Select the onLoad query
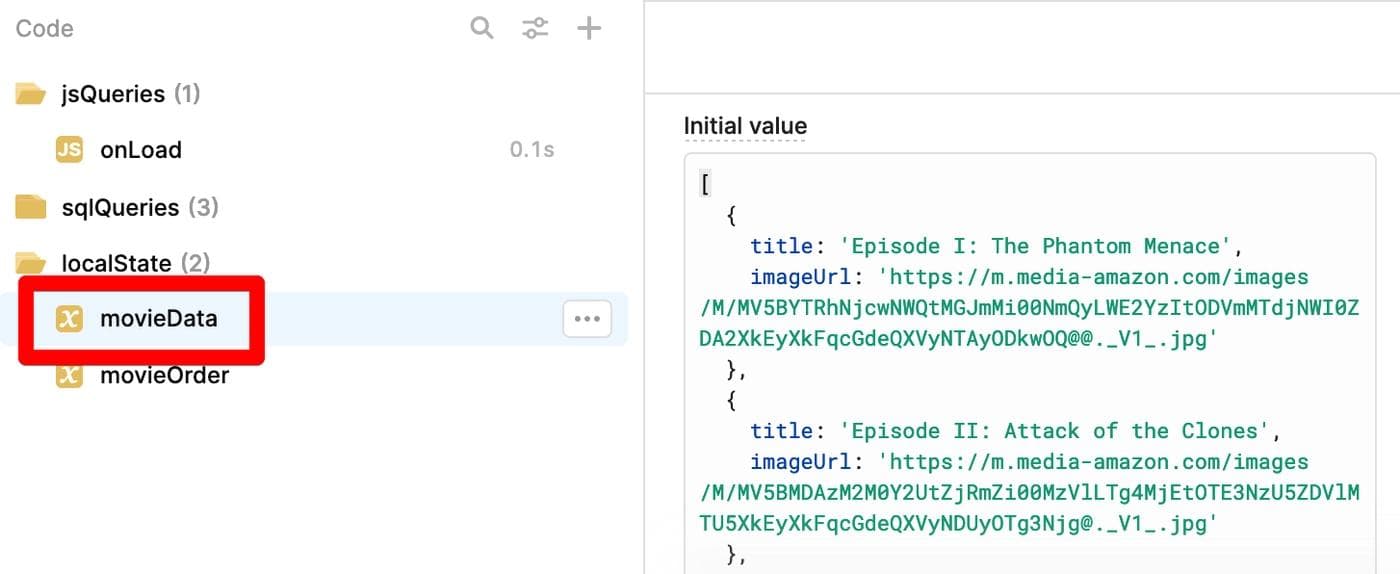Image resolution: width=1400 pixels, height=574 pixels. (140, 150)
